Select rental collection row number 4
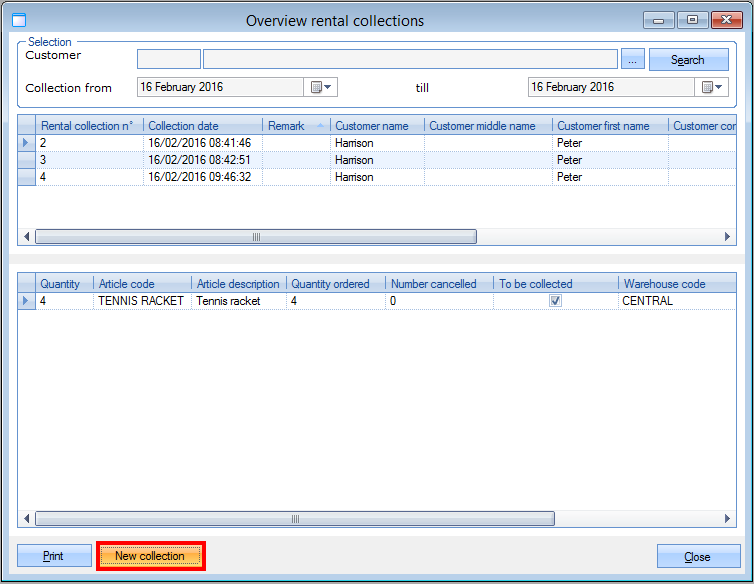This screenshot has height=584, width=754. tap(90, 177)
